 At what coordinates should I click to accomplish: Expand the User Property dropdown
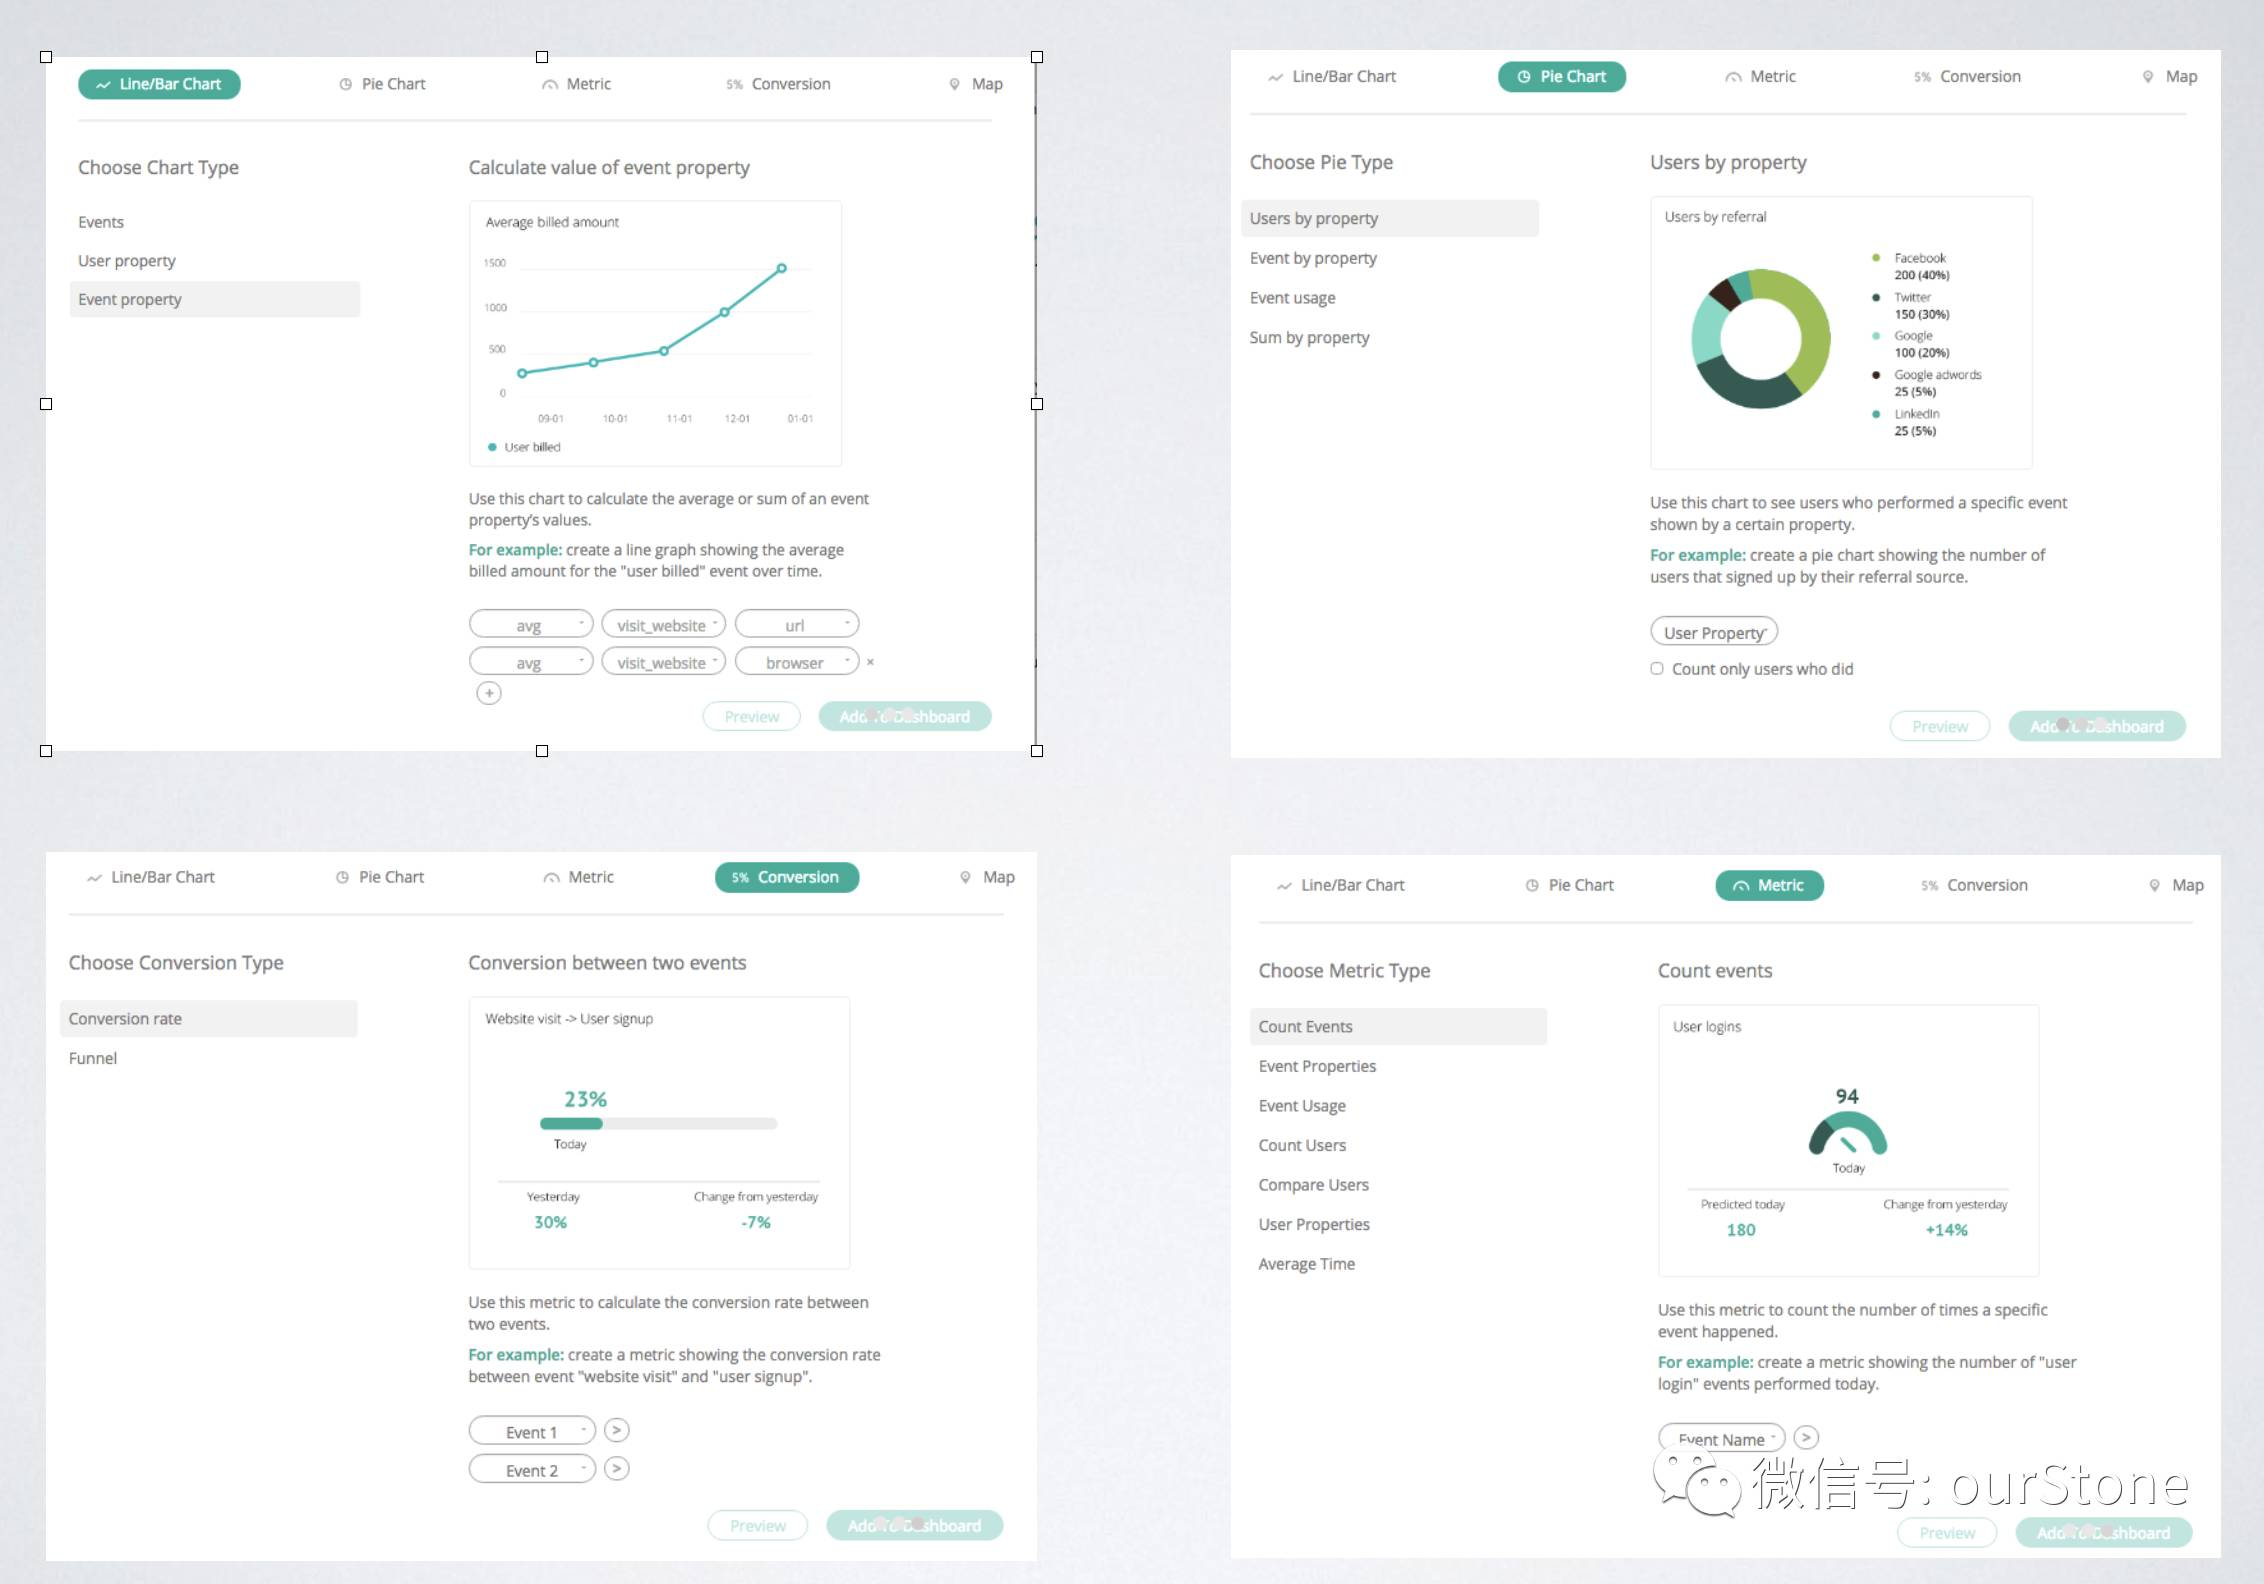tap(1714, 632)
